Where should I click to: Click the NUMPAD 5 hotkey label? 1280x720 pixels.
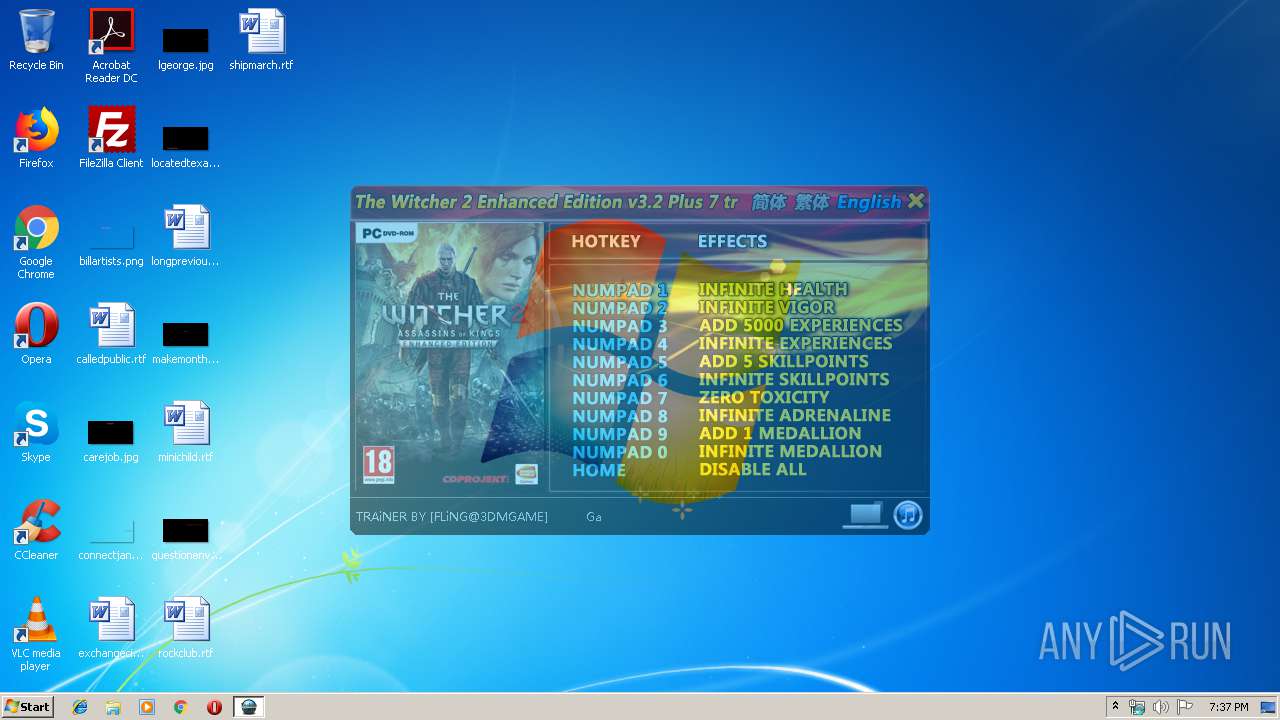[x=620, y=362]
